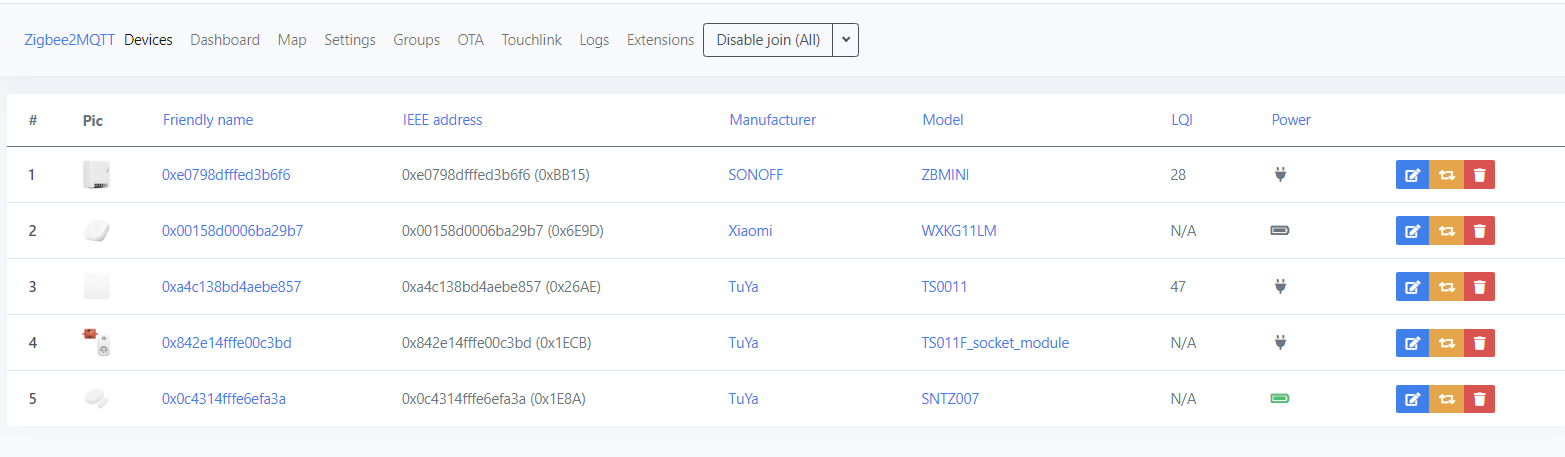This screenshot has height=457, width=1565.
Task: Click the plug icon in the TS011F_socket_module row
Action: [1280, 343]
